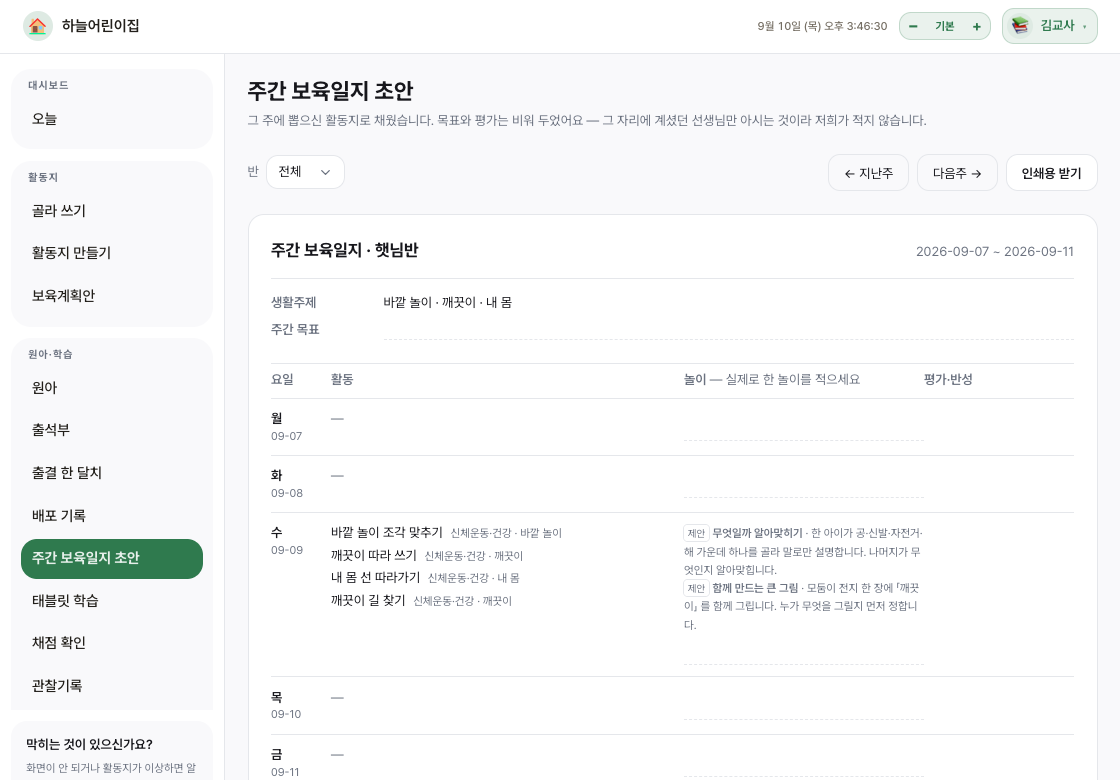Click 깨끗이 따라 쓰기 activity
Viewport: 1120px width, 780px height.
(374, 556)
